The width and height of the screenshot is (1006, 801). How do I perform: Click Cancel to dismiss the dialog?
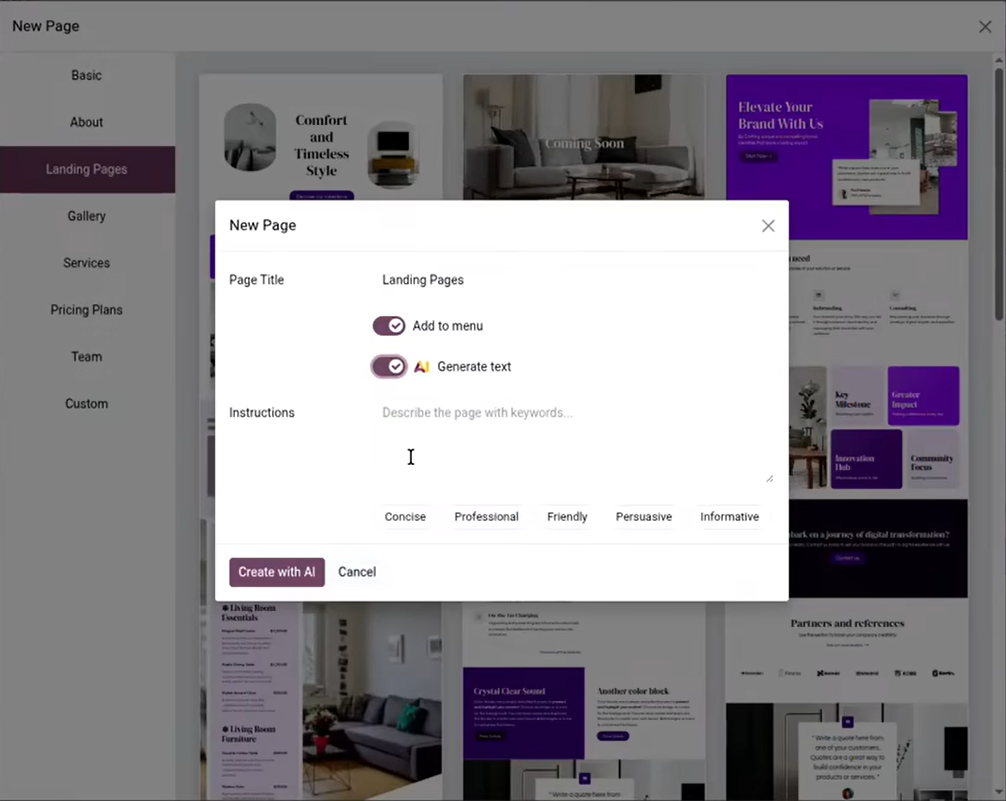pyautogui.click(x=357, y=571)
